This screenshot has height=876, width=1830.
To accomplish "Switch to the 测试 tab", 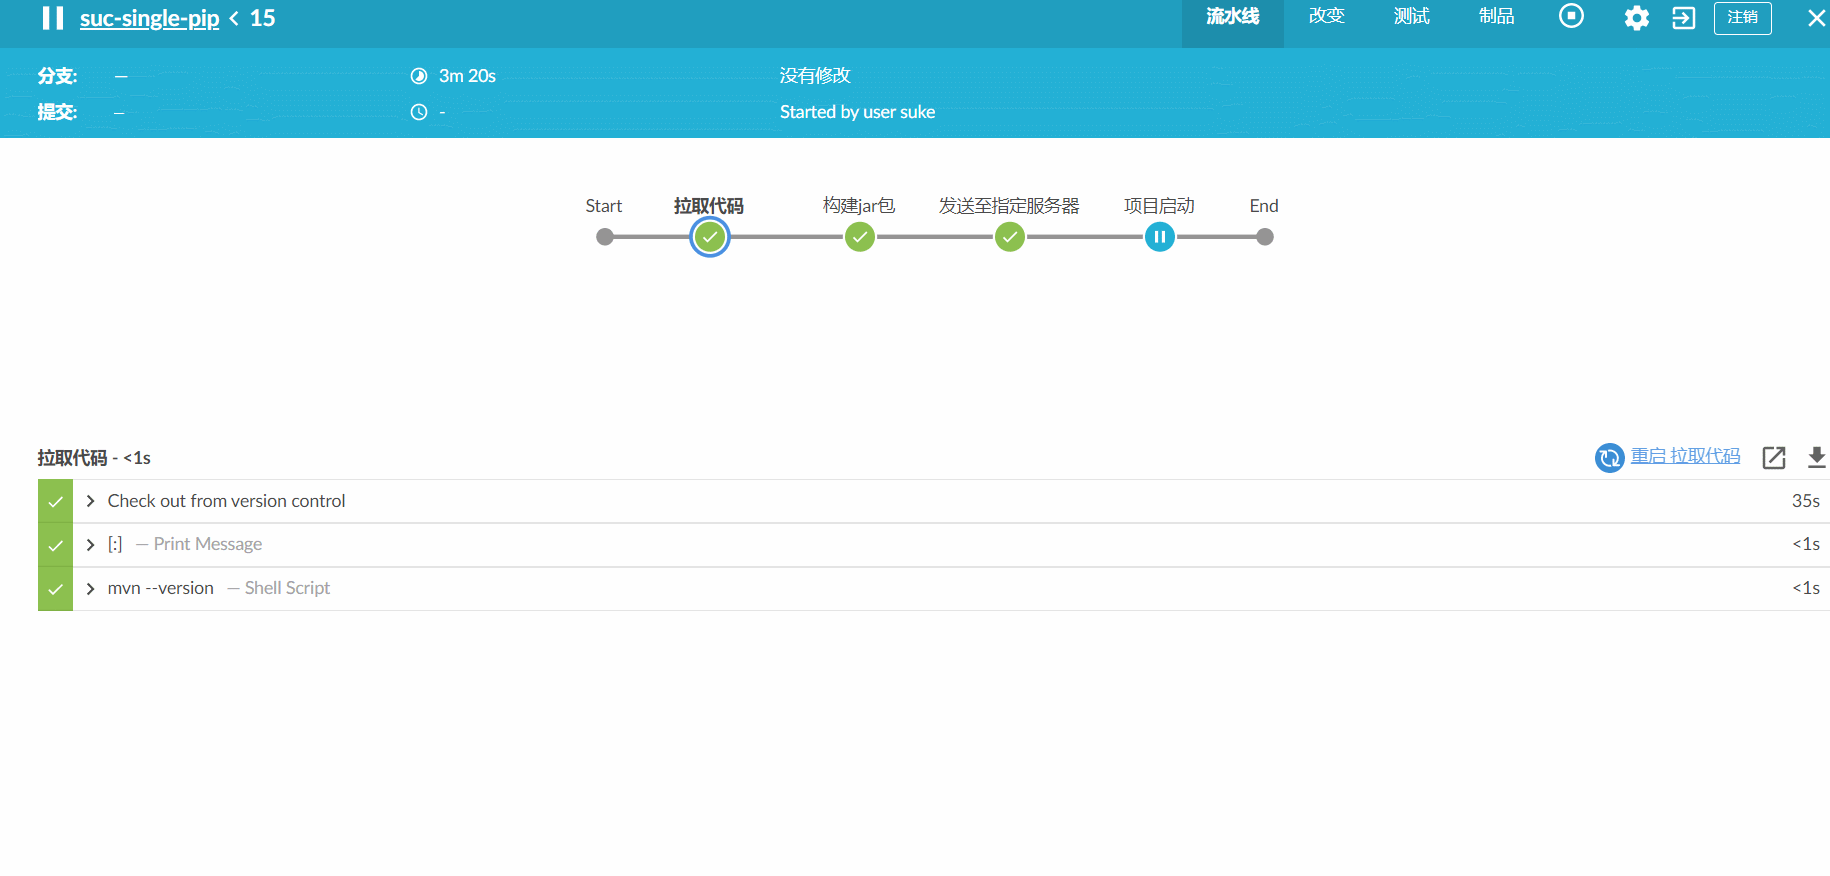I will [1411, 17].
